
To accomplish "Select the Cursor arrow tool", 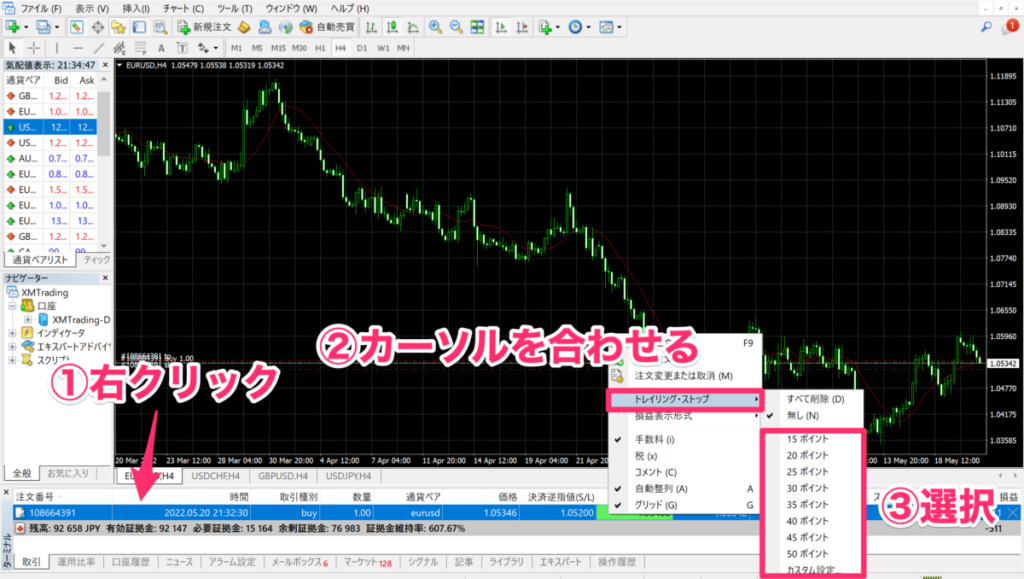I will [12, 48].
